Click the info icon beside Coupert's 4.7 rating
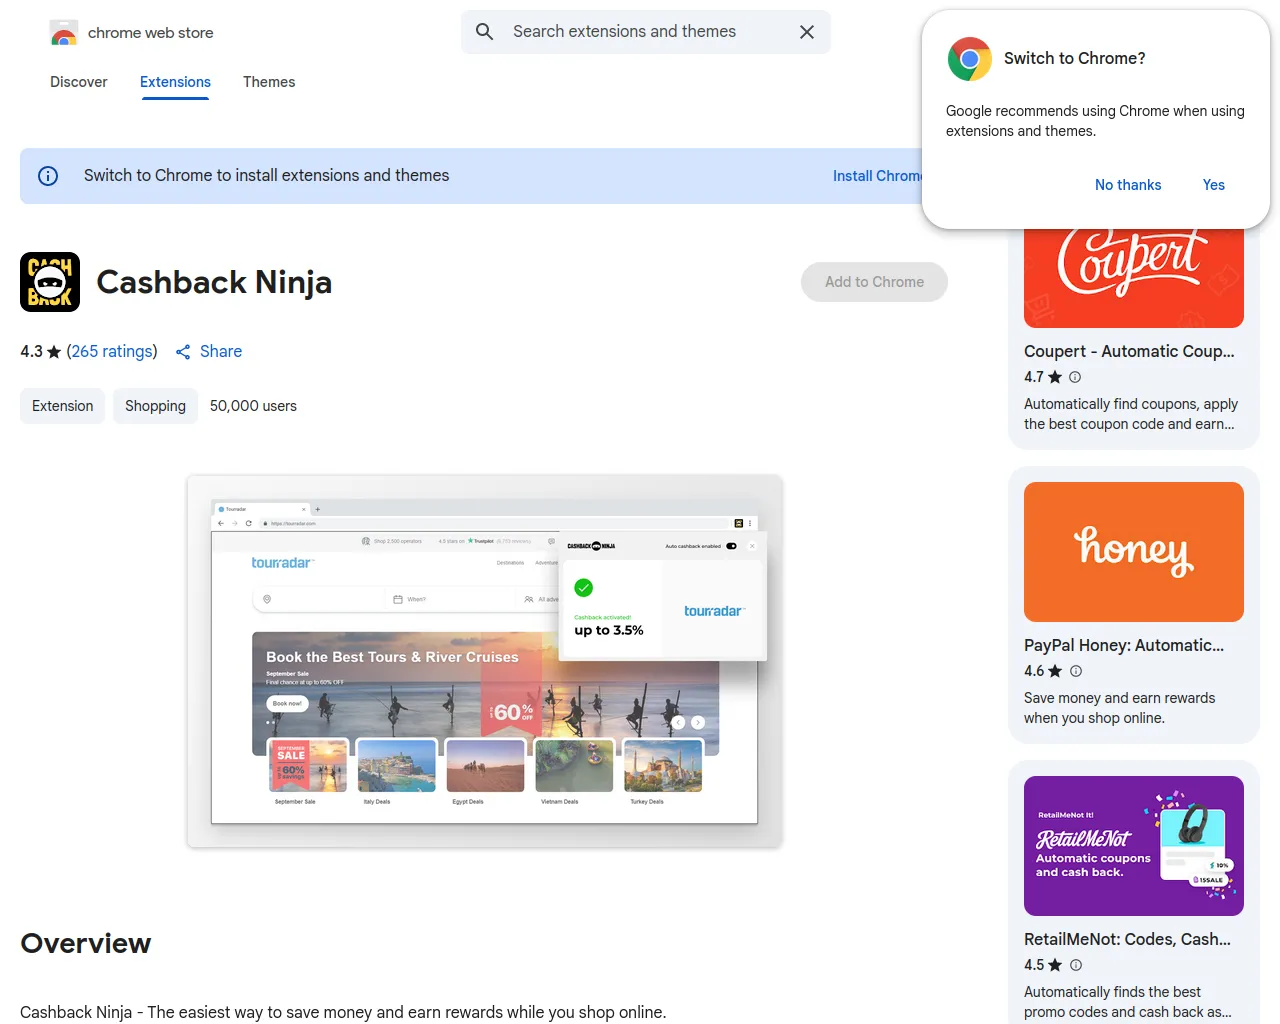The image size is (1280, 1024). (x=1075, y=377)
